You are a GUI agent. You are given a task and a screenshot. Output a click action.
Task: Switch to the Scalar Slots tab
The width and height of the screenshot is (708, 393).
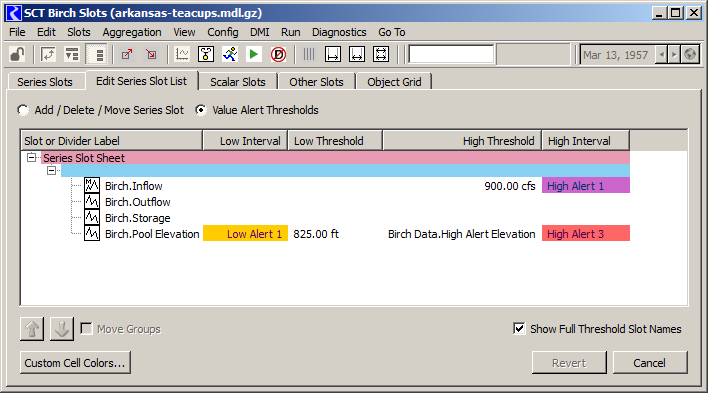(x=238, y=82)
